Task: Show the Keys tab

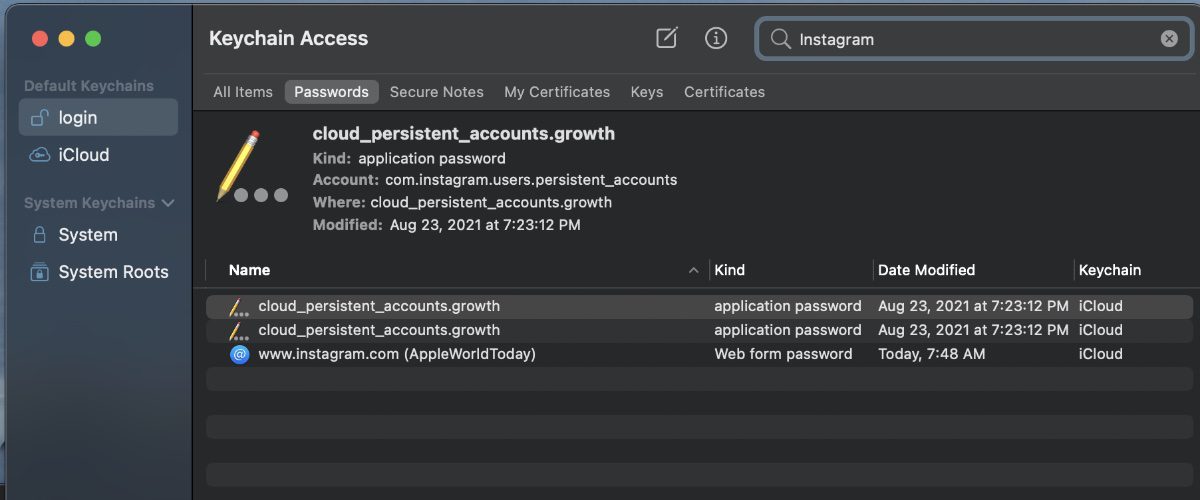Action: click(x=646, y=92)
